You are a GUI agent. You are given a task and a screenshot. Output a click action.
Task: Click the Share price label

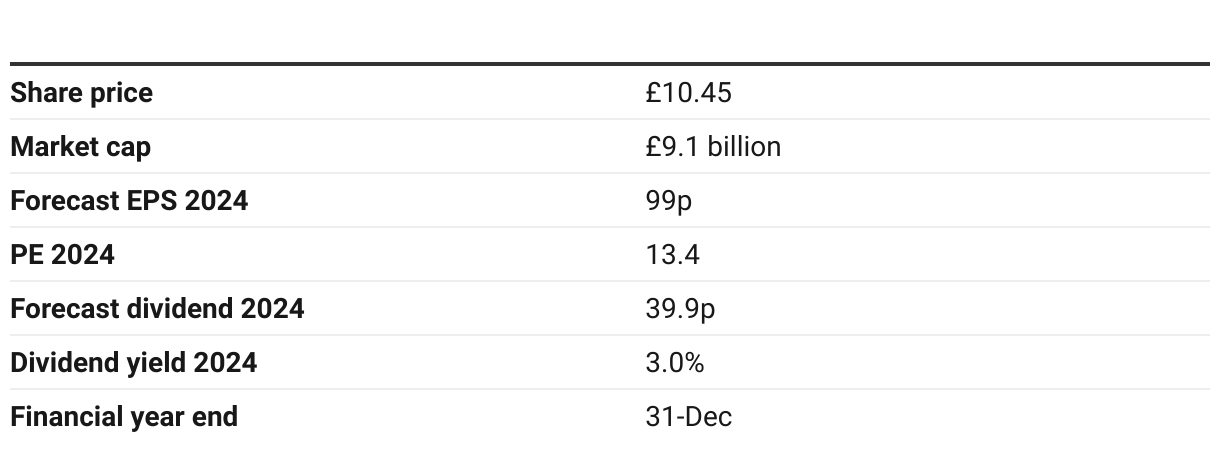82,93
